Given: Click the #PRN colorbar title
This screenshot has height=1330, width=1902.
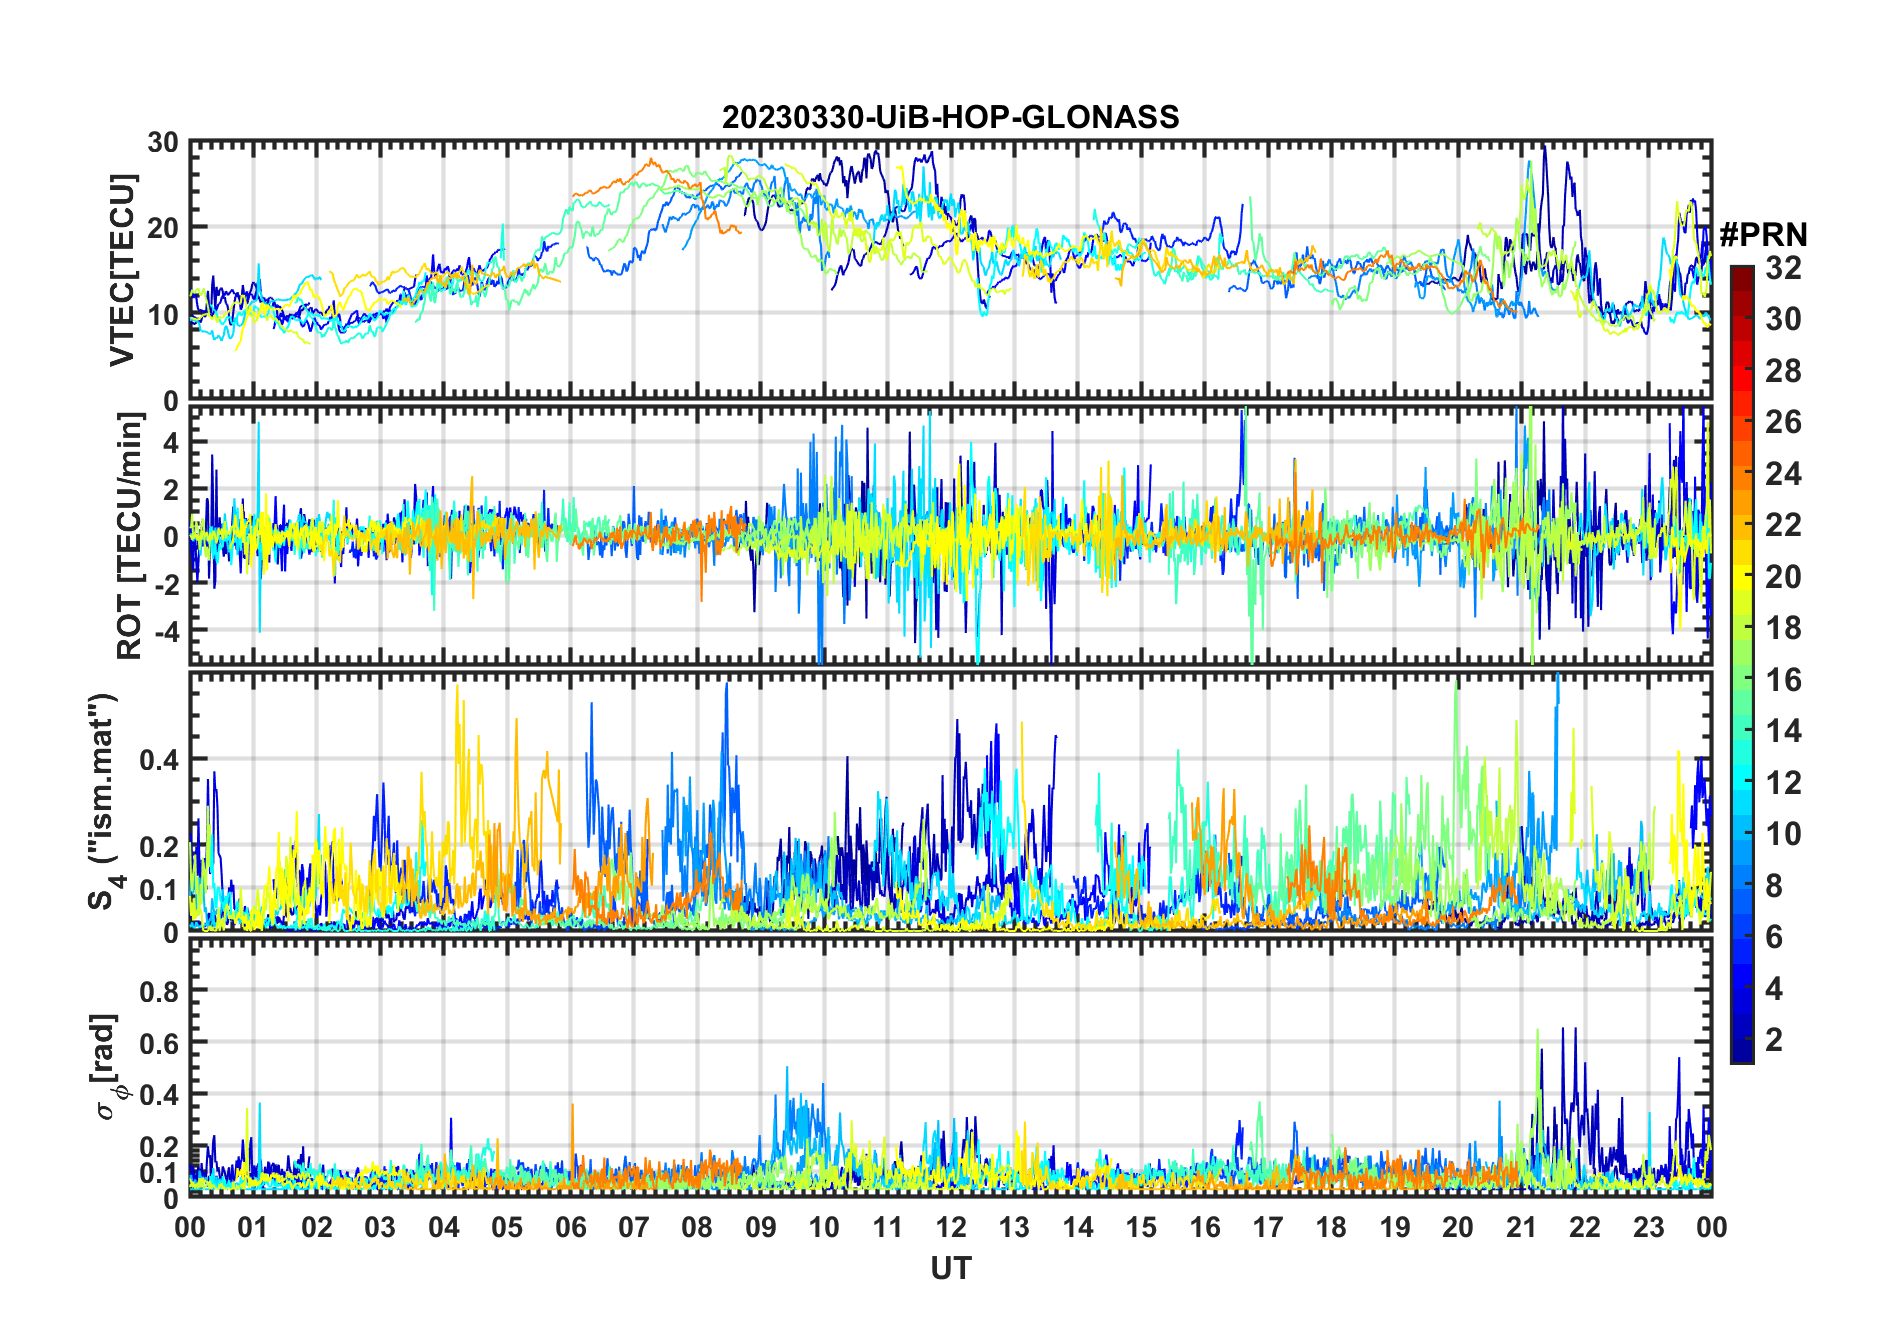Looking at the screenshot, I should [1763, 235].
